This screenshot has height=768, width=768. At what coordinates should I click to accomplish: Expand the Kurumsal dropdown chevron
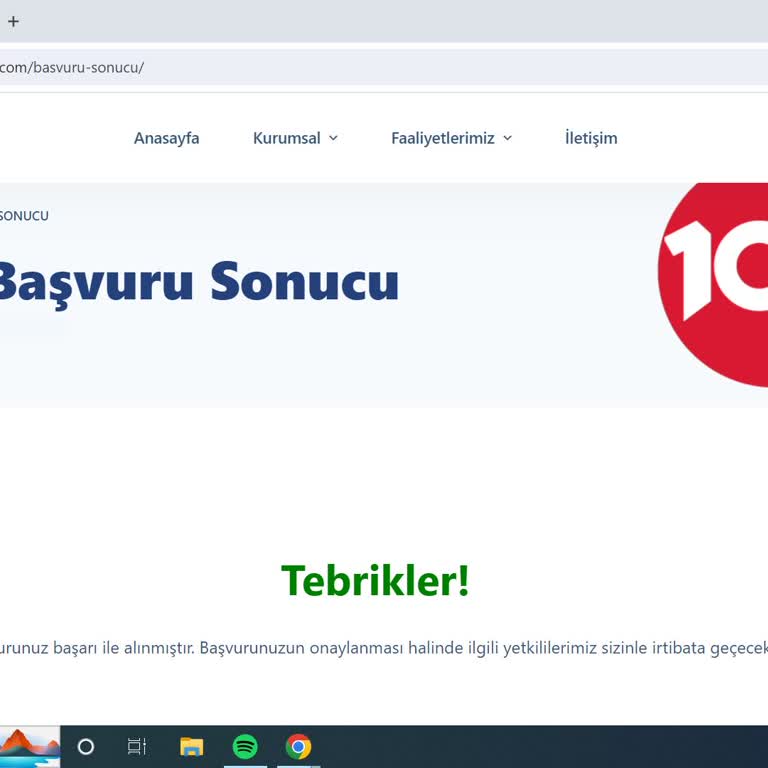pos(333,138)
